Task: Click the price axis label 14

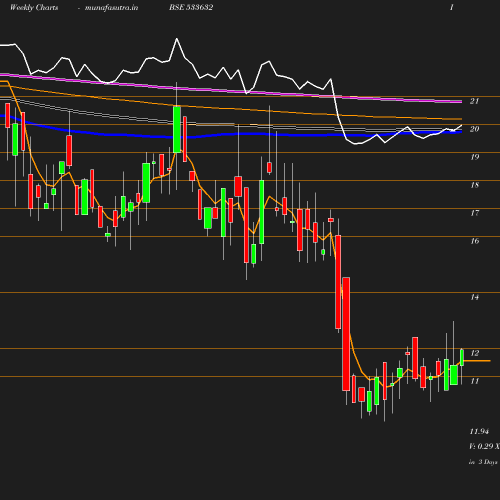Action: (x=475, y=297)
